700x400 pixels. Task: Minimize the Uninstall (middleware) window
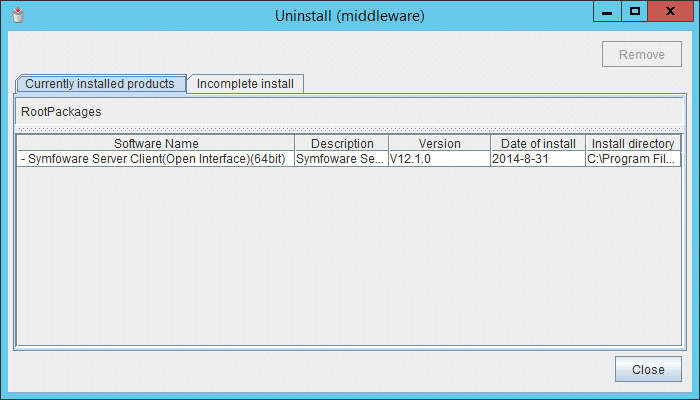pos(607,12)
